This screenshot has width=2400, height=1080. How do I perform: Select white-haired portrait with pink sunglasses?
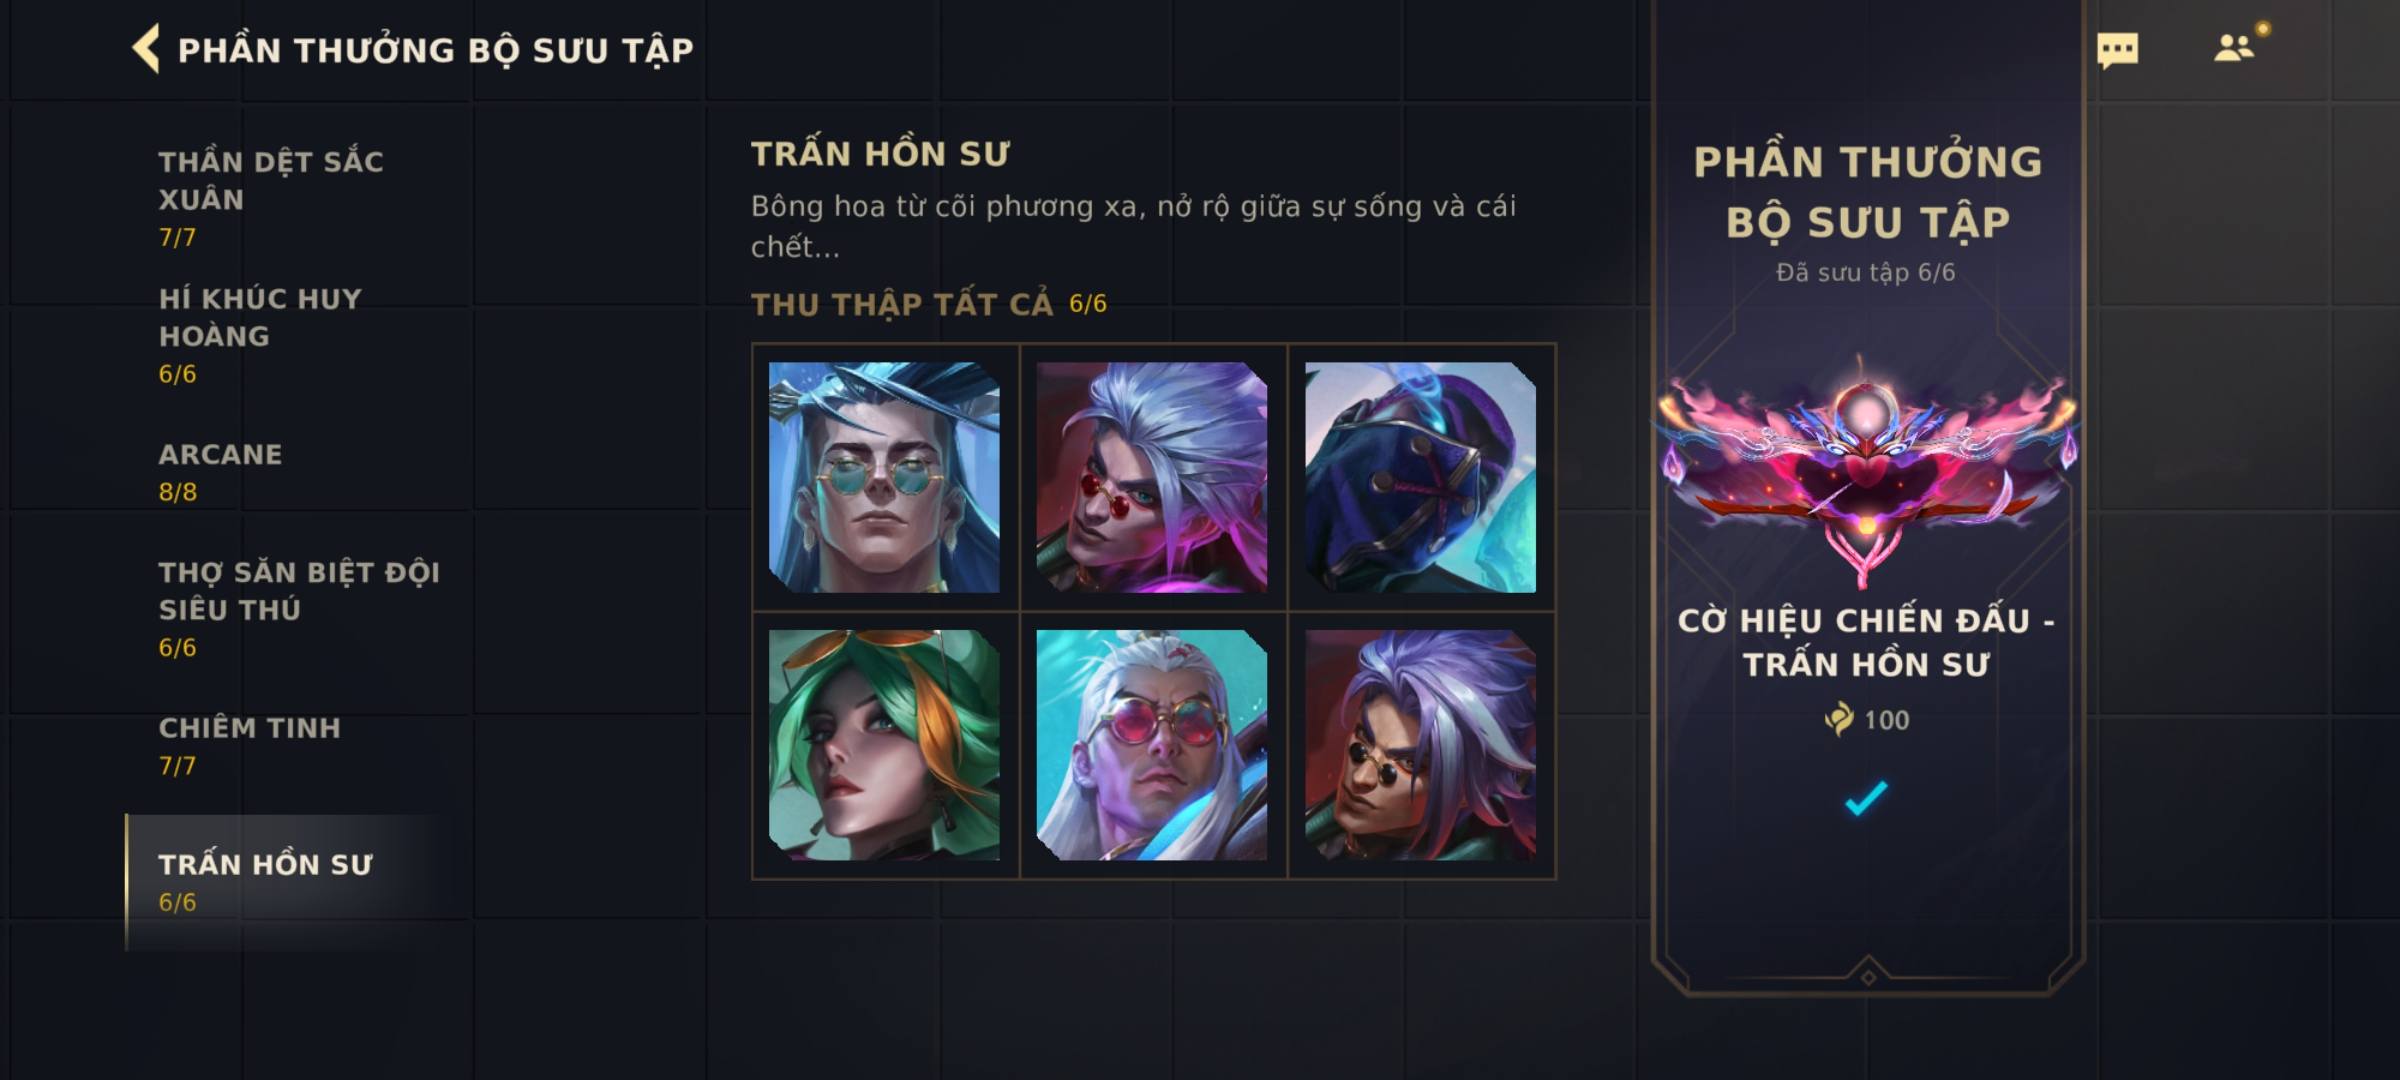click(x=1152, y=745)
